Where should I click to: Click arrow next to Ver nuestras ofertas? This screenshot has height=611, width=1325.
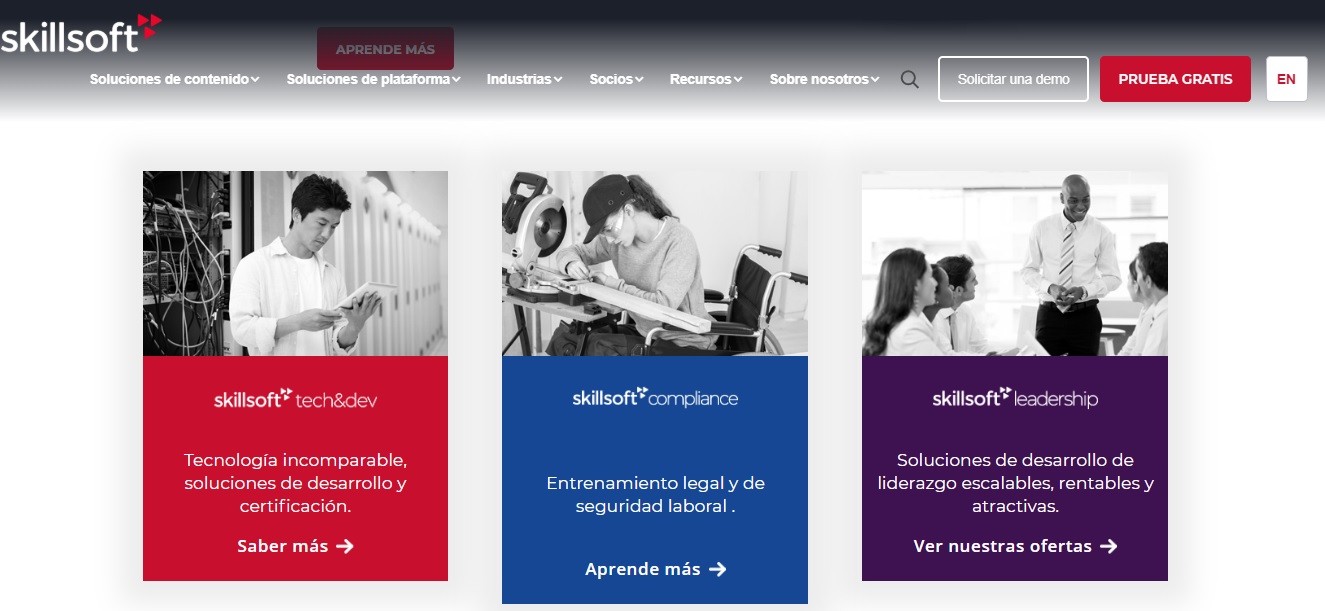coord(1108,546)
